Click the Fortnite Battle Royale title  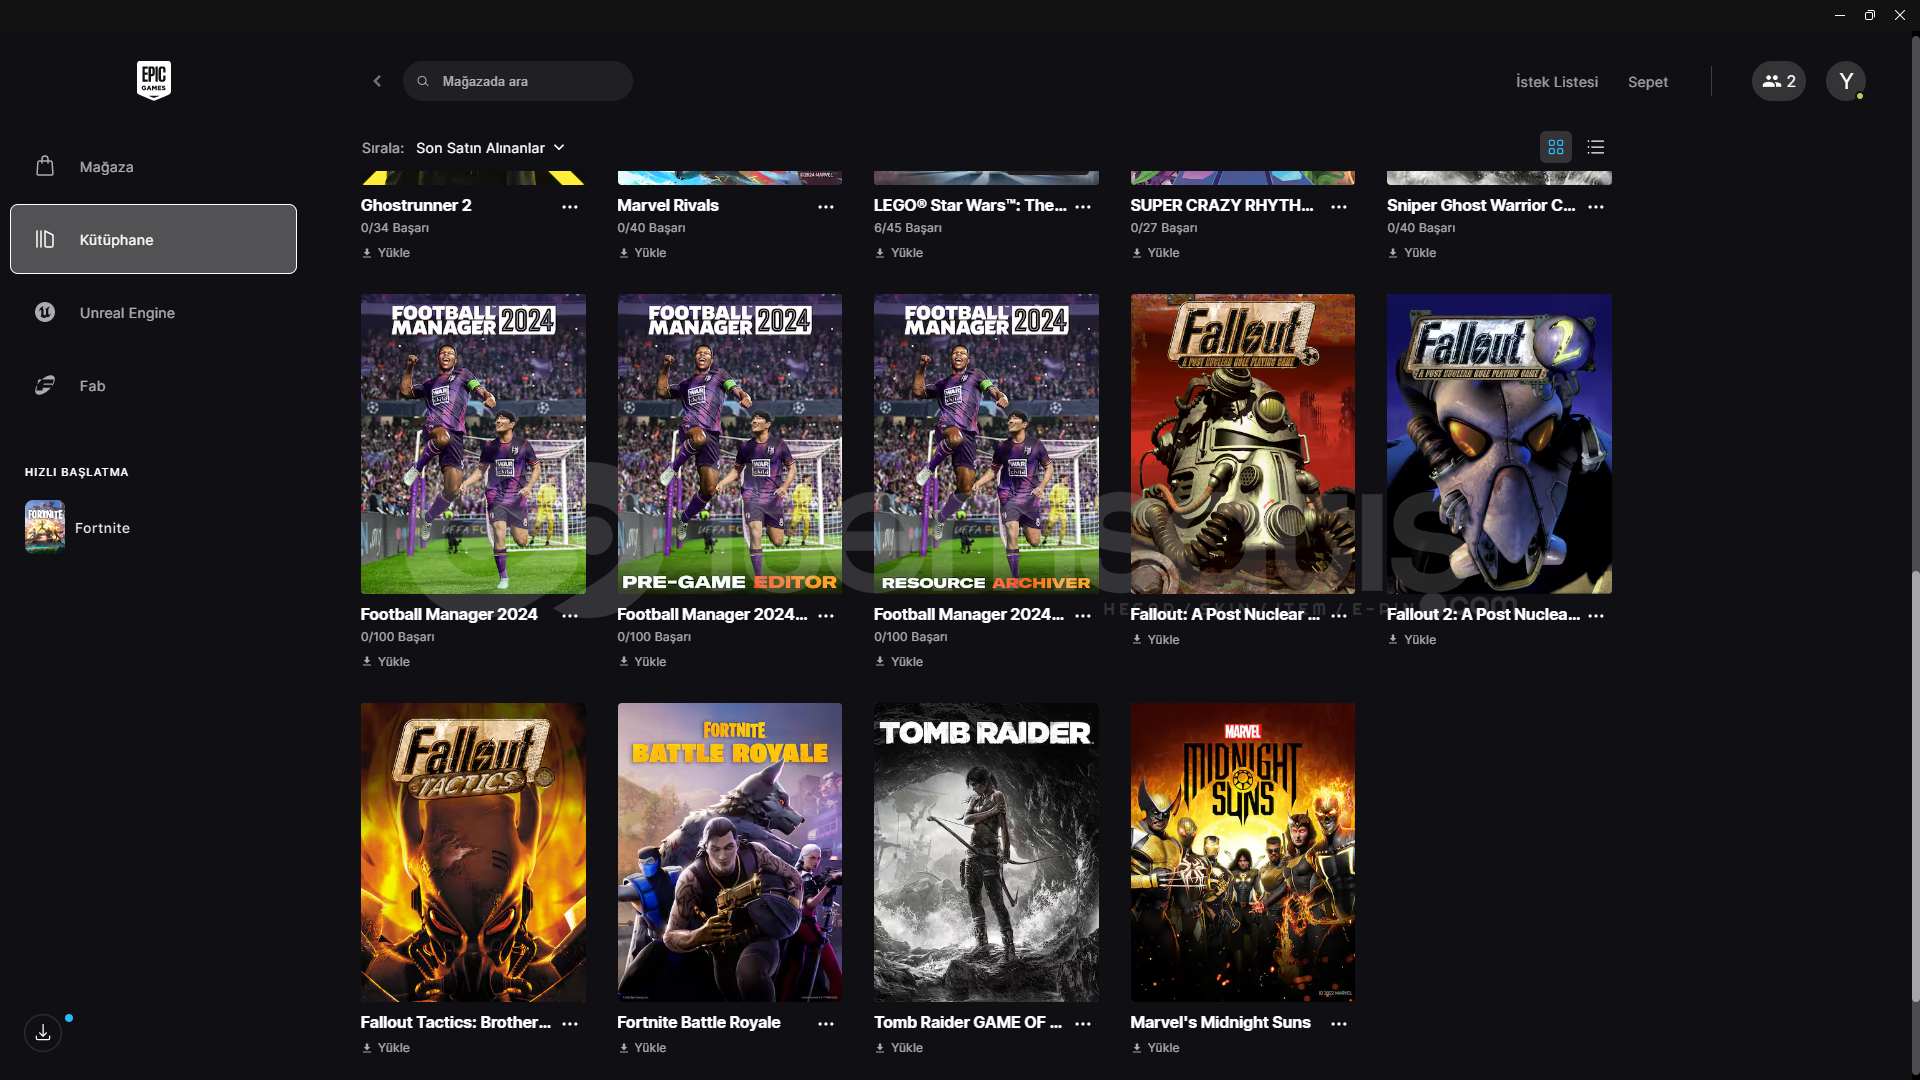(x=699, y=1022)
